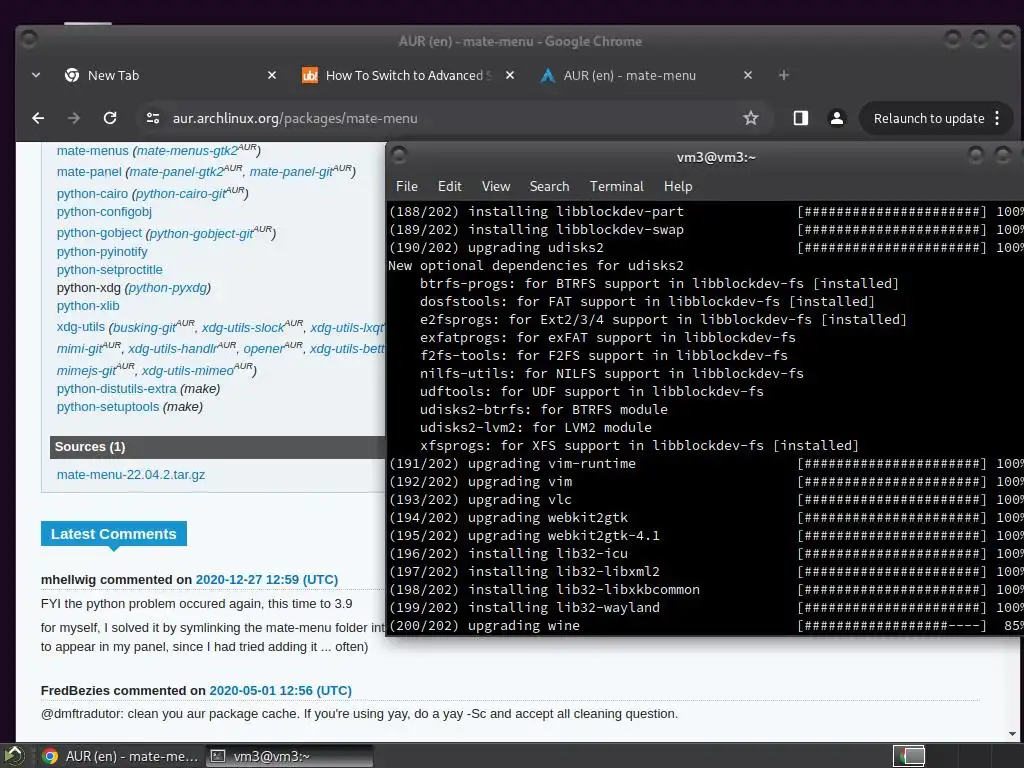Open the python-cairo link
Image resolution: width=1024 pixels, height=768 pixels.
tap(92, 194)
